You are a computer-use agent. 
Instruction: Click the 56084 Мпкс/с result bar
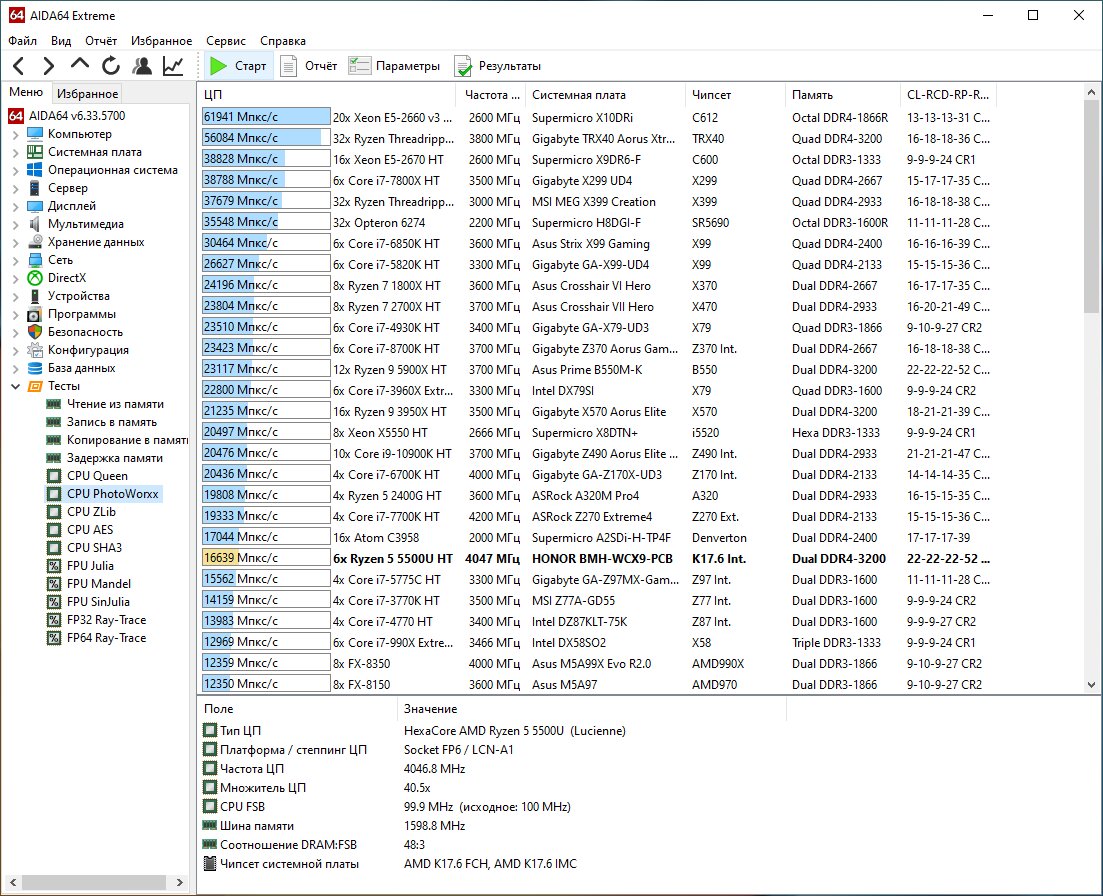[x=266, y=138]
